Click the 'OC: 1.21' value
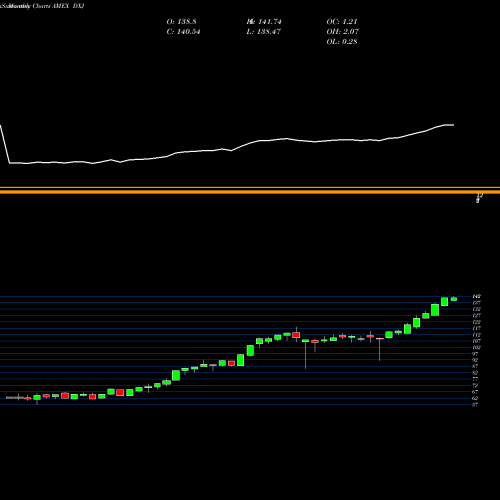Viewport: 500px width, 500px height. click(x=342, y=22)
